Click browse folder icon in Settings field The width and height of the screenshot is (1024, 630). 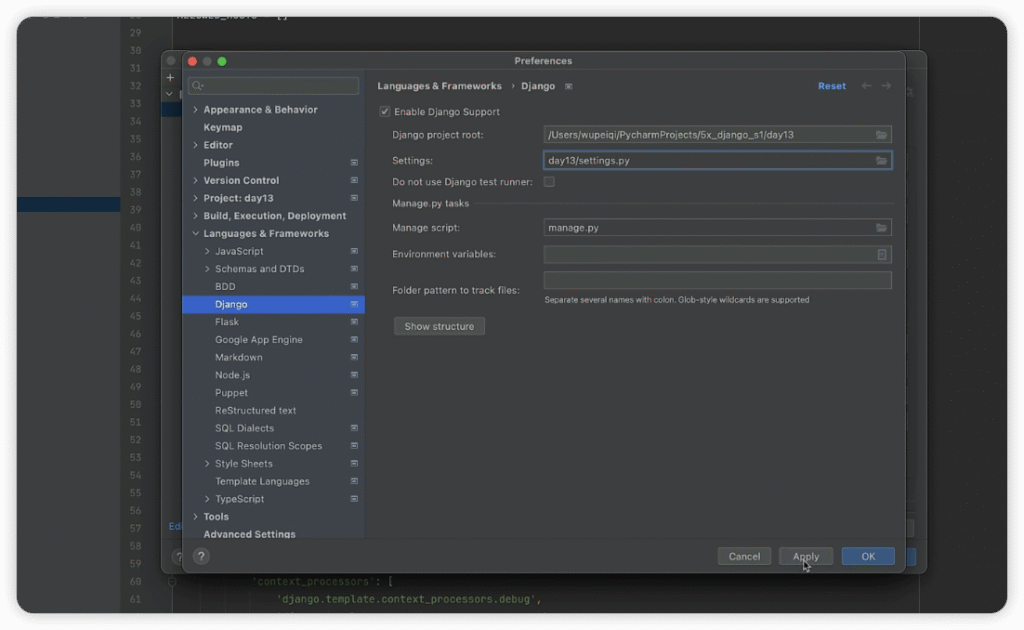pos(881,161)
